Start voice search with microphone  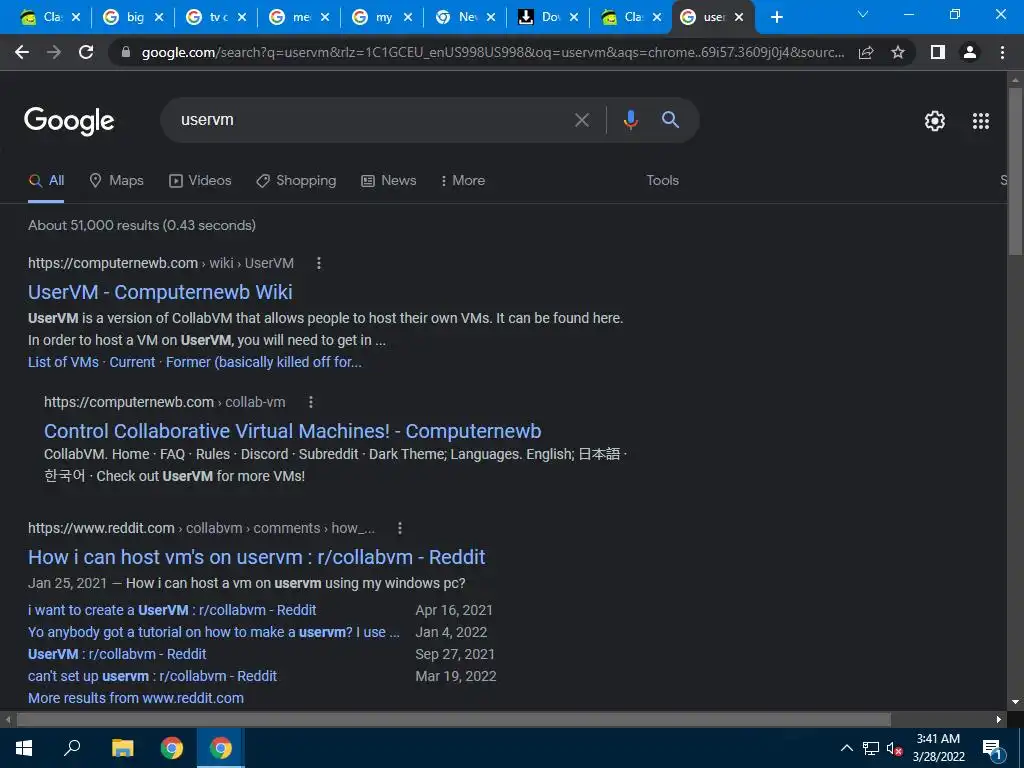pyautogui.click(x=630, y=120)
